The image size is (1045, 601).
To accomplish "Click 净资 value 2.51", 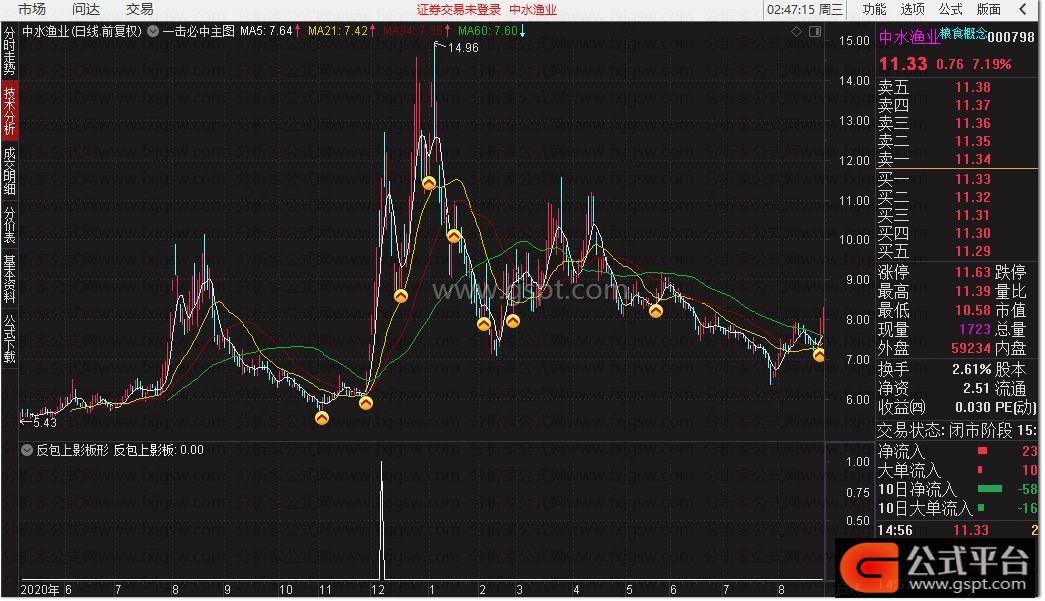I will coord(976,388).
